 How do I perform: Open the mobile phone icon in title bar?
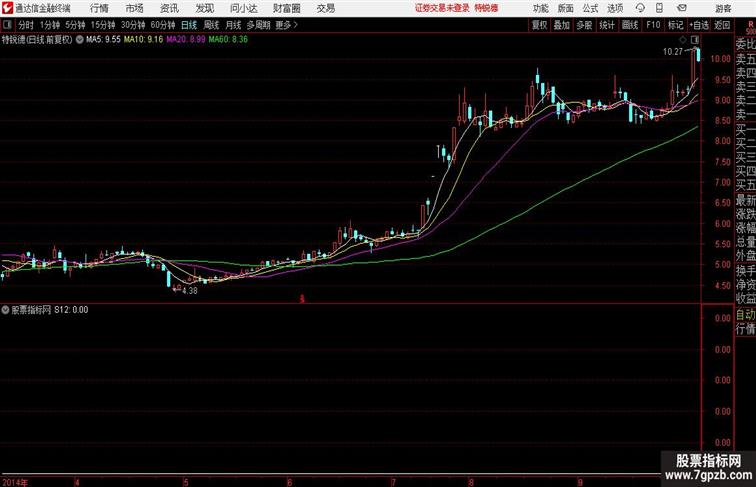pos(659,8)
